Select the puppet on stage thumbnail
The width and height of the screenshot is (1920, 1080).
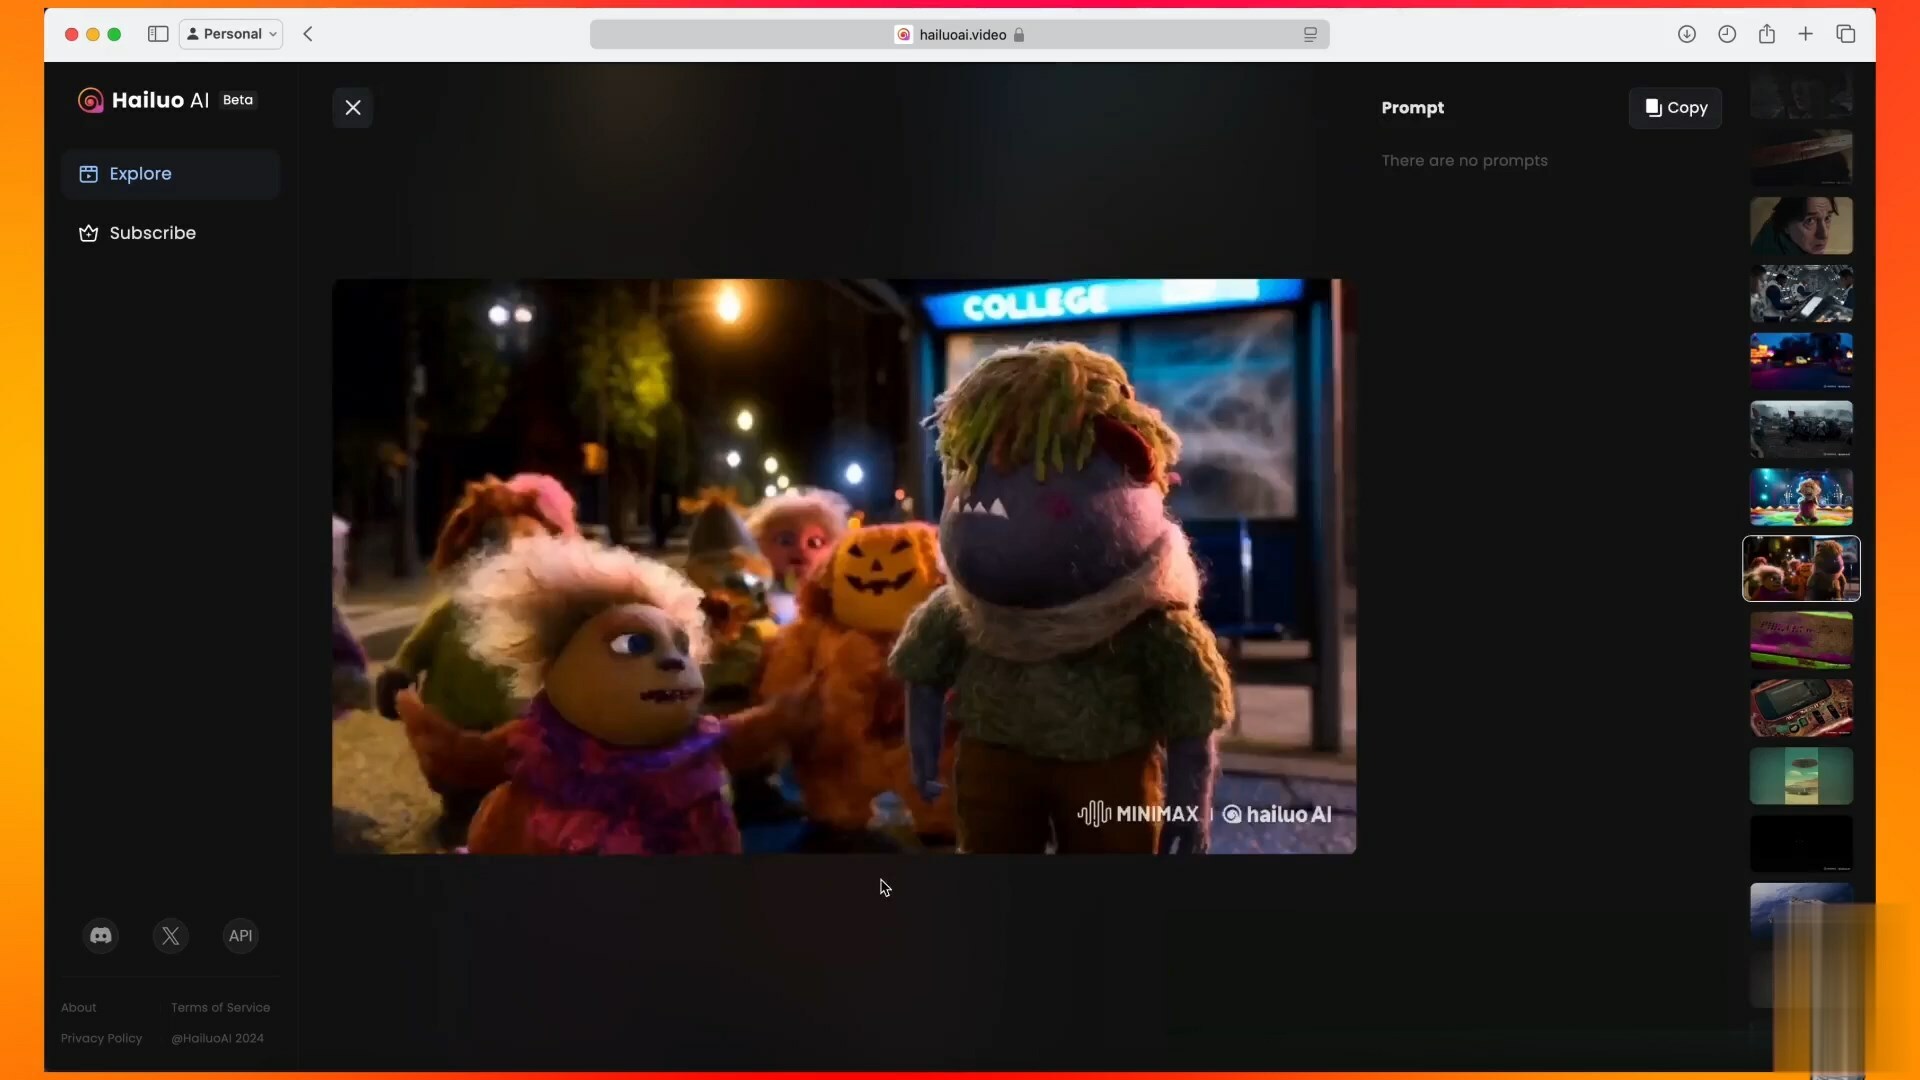pos(1801,498)
